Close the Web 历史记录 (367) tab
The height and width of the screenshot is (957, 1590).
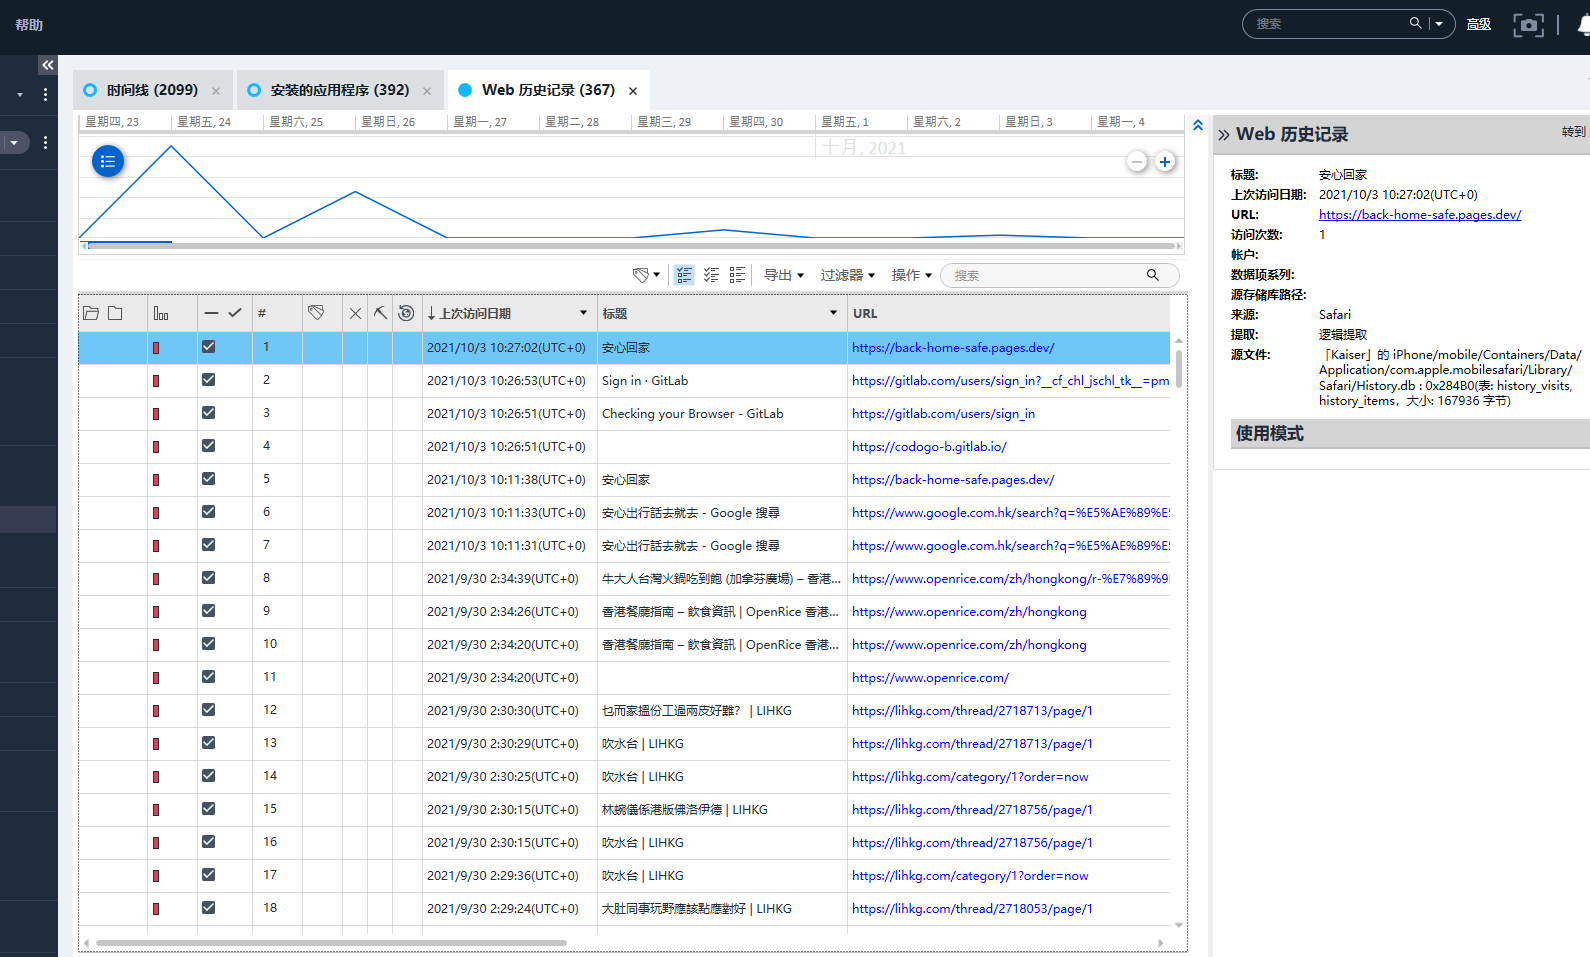click(633, 91)
